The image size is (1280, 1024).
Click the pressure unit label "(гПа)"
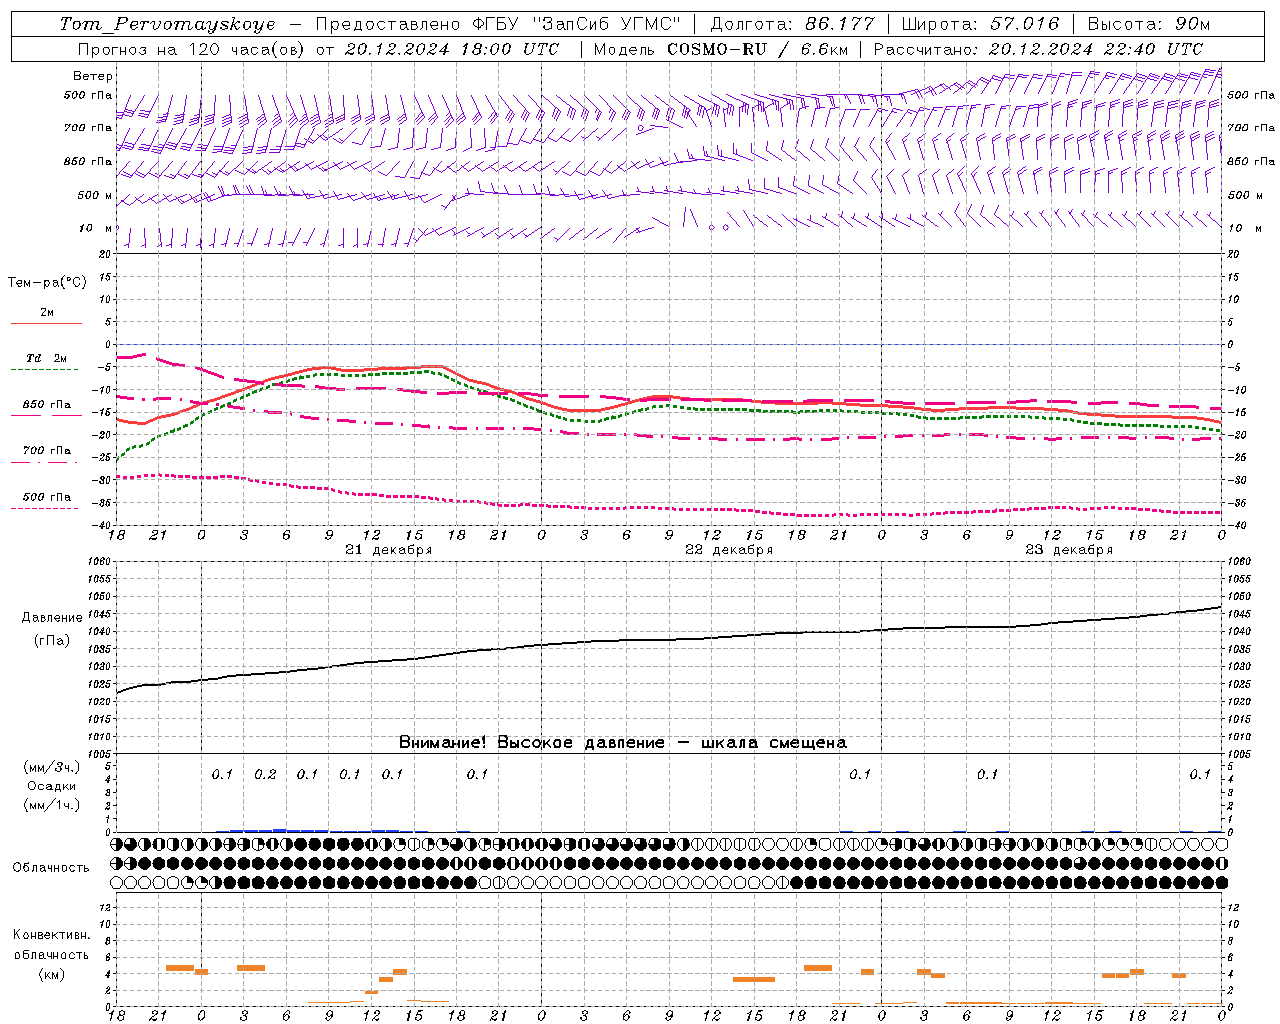click(x=52, y=641)
